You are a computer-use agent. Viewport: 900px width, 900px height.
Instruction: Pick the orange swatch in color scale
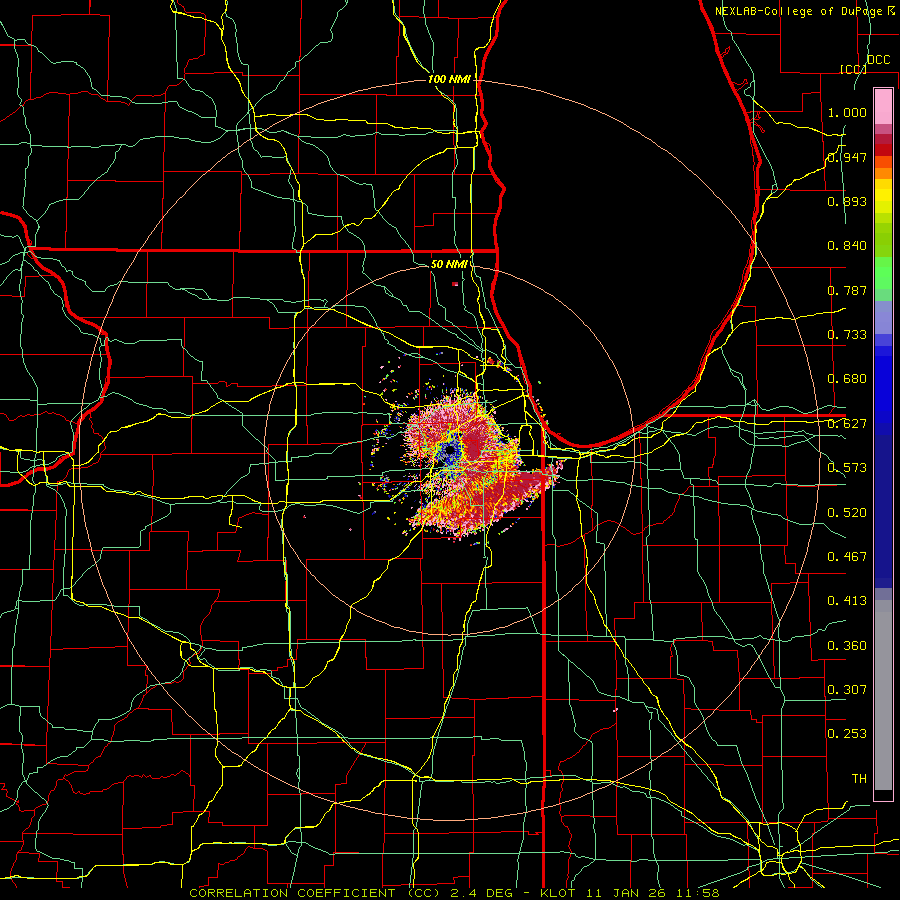click(883, 173)
